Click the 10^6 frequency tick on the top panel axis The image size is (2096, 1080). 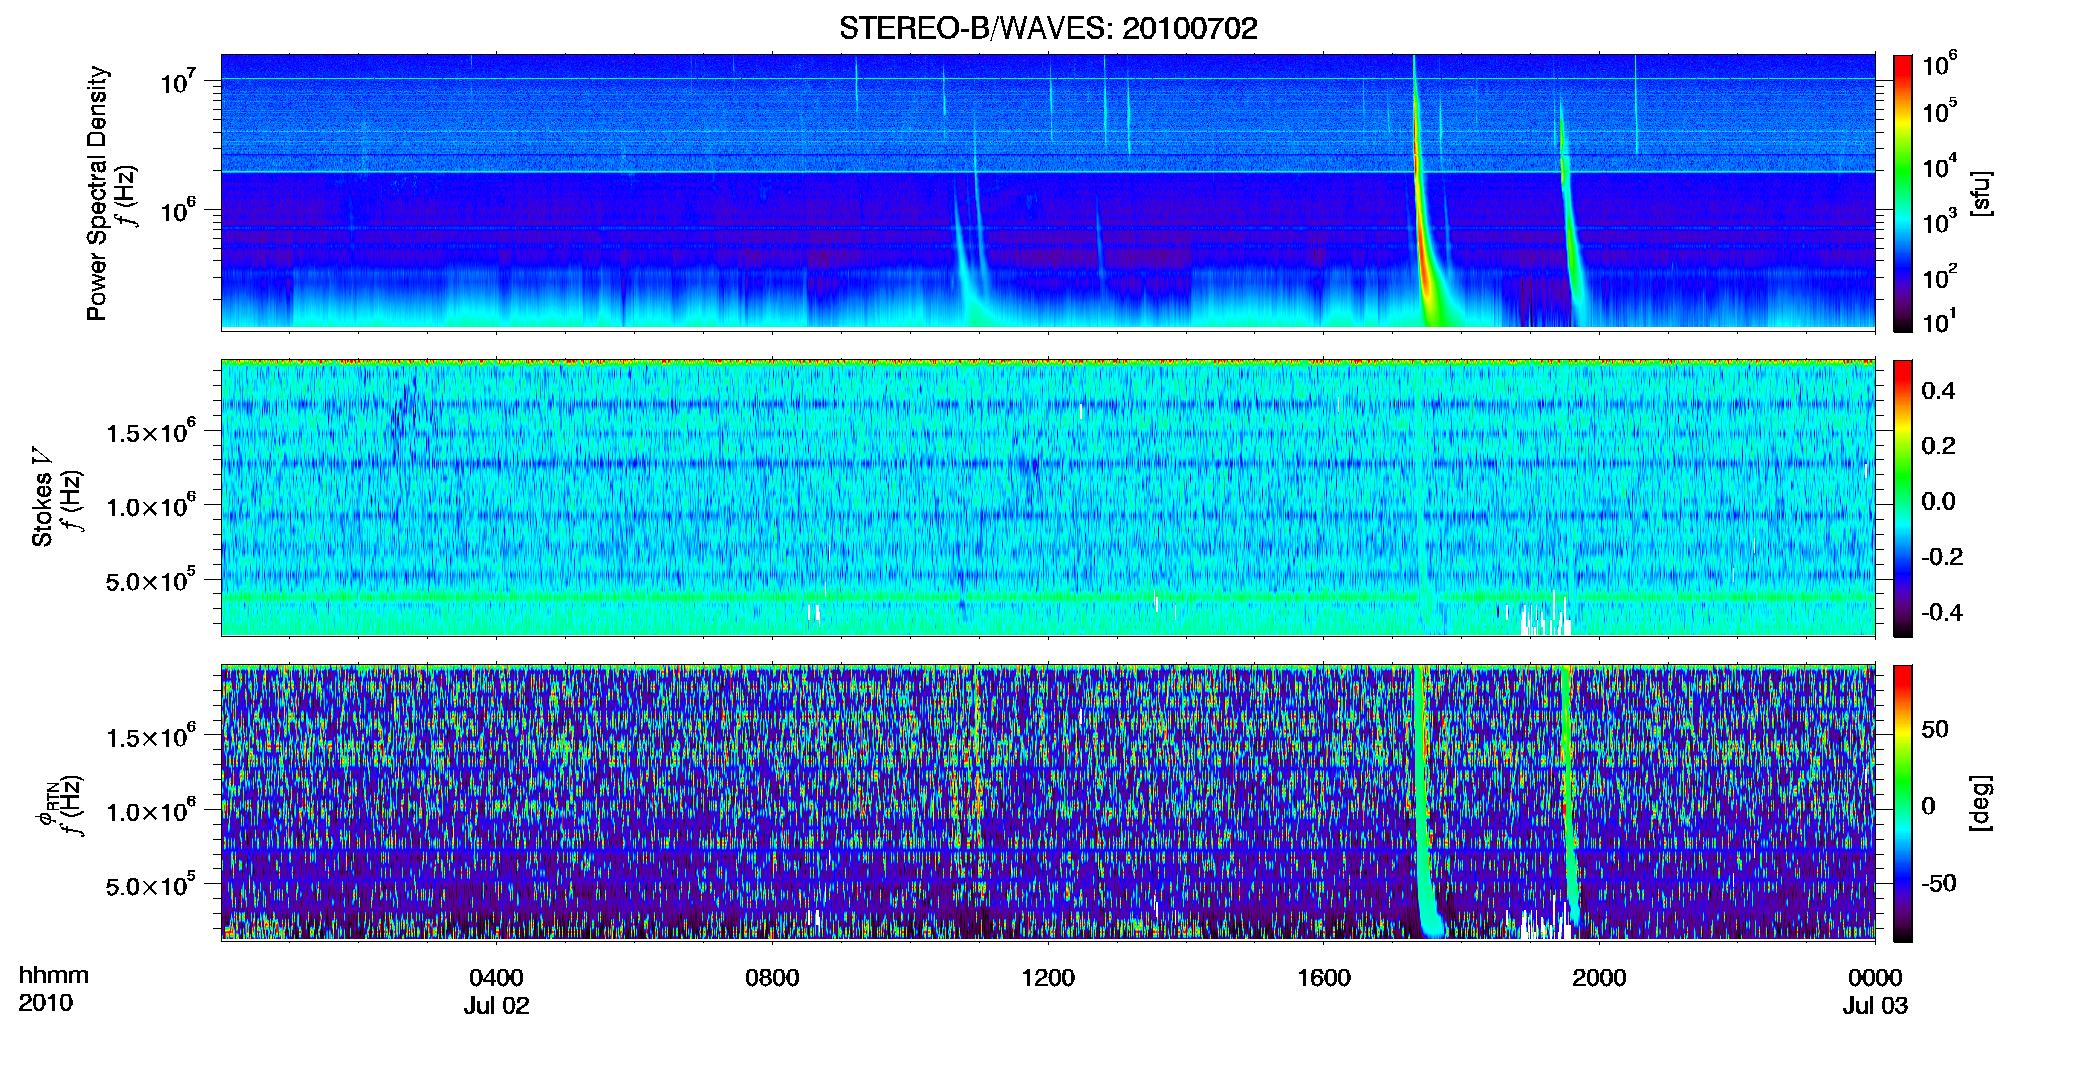click(x=179, y=211)
